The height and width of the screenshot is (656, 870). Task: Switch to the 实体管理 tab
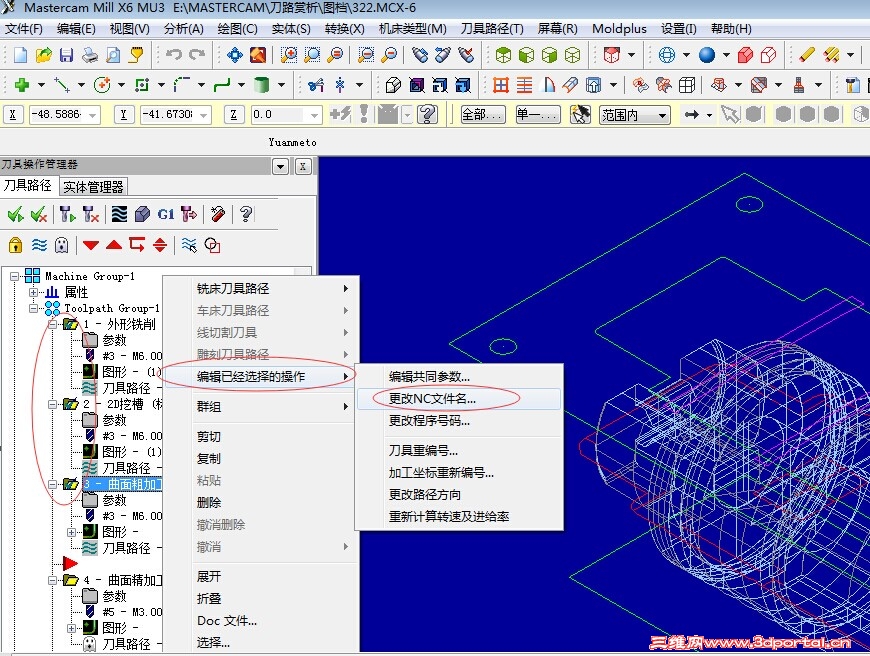point(92,185)
